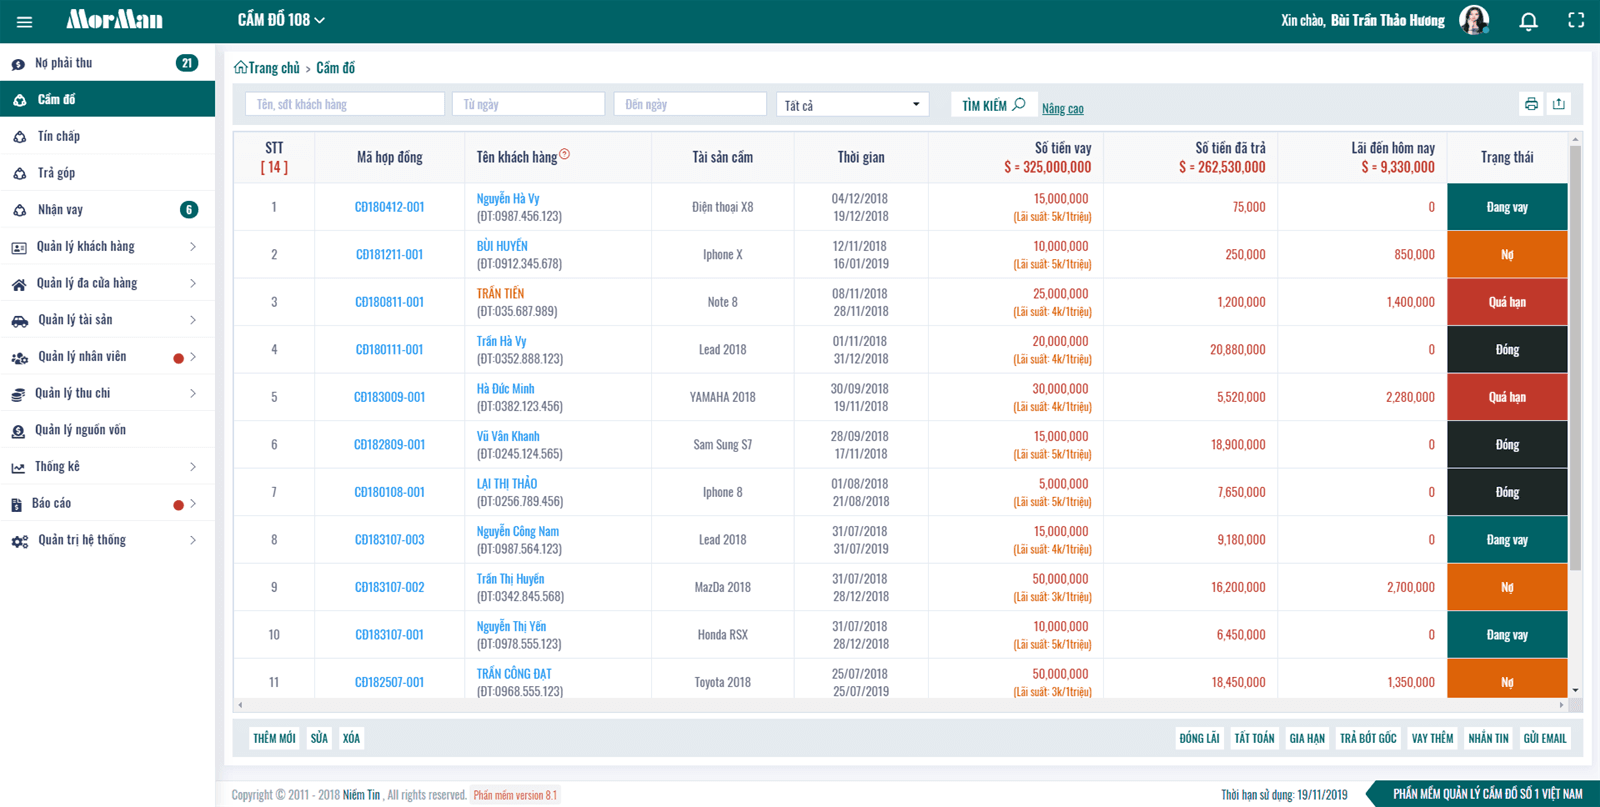The image size is (1600, 807).
Task: Open the user avatar picture
Action: tap(1474, 20)
